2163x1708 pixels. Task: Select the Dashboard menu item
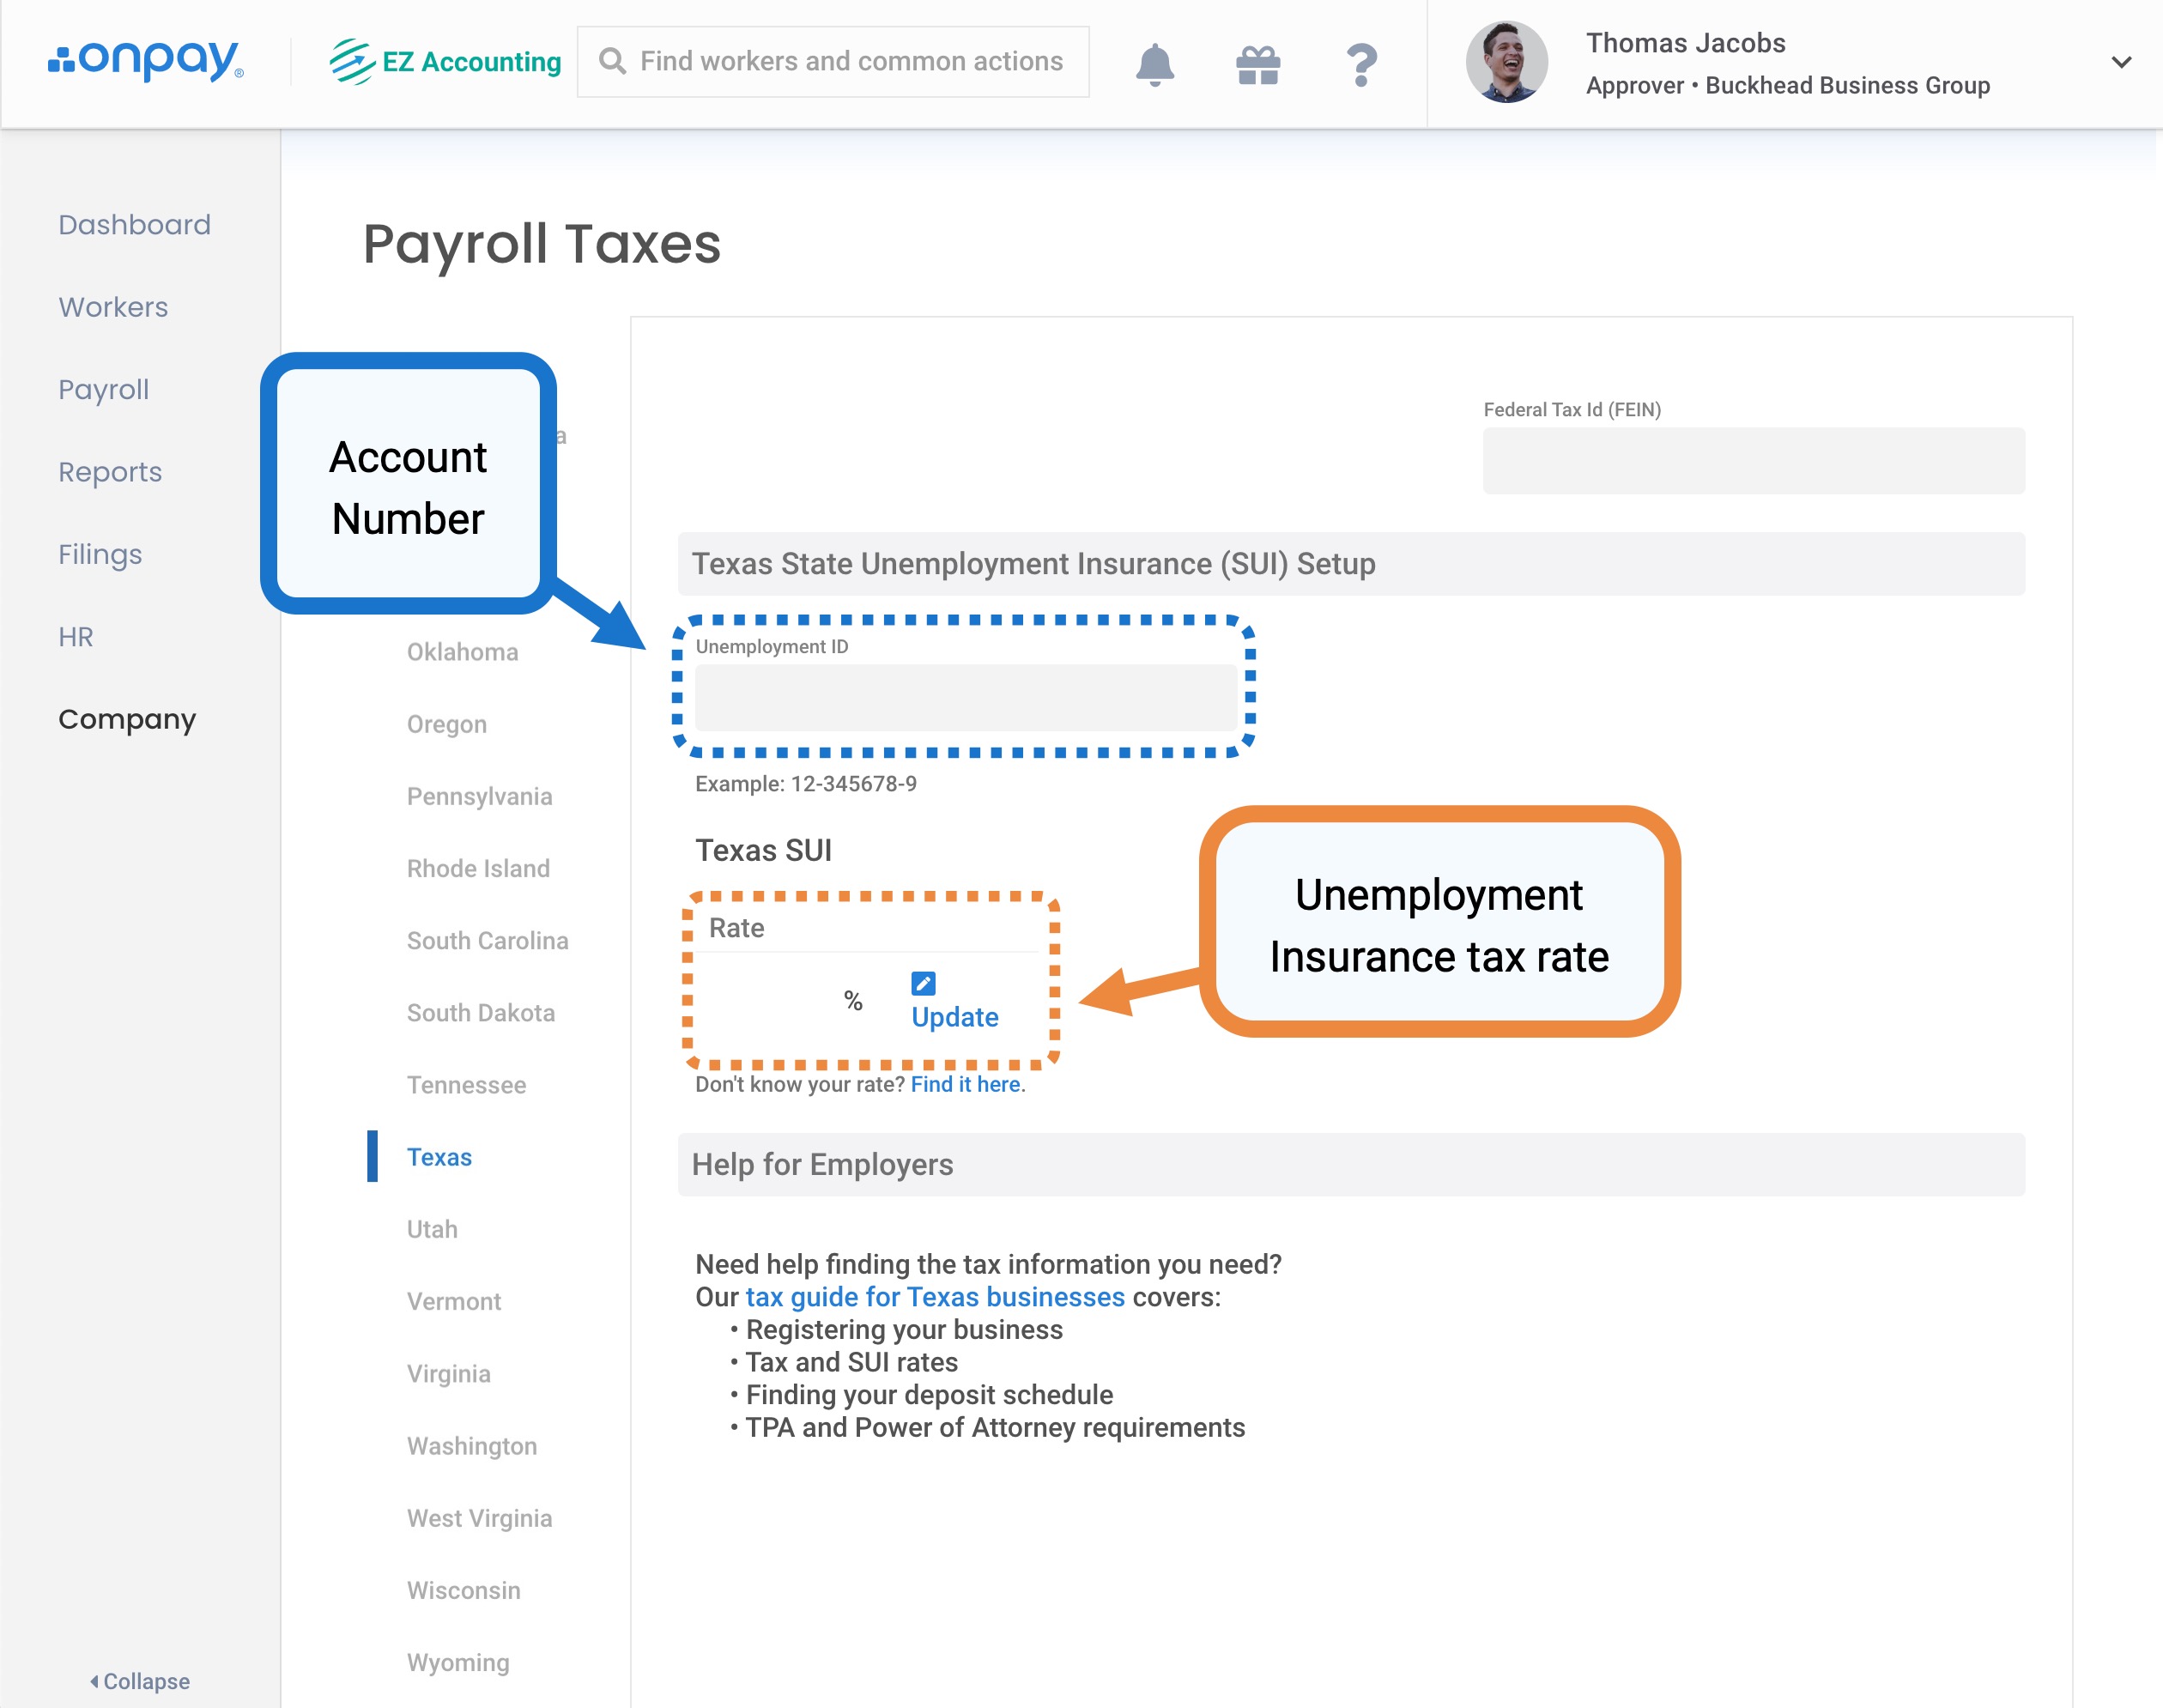tap(136, 225)
